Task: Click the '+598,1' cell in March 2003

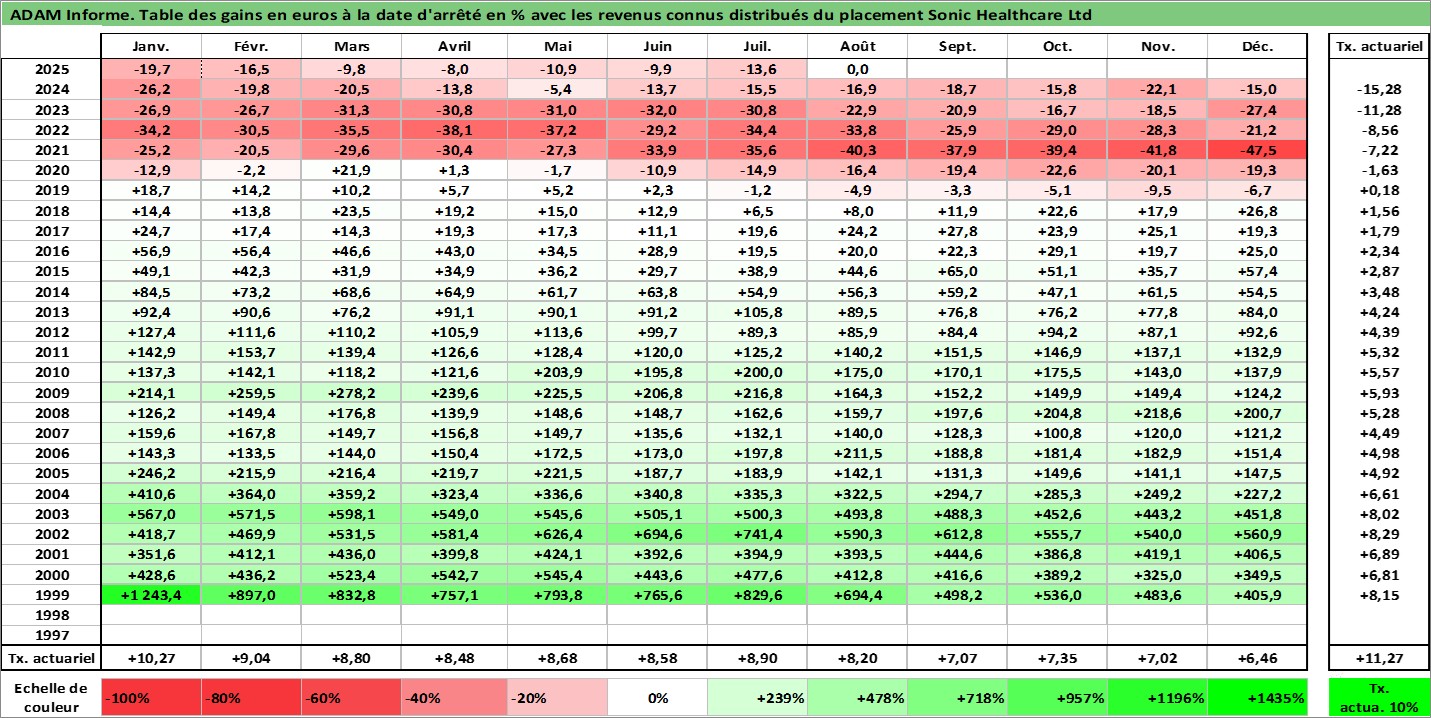Action: click(x=352, y=514)
